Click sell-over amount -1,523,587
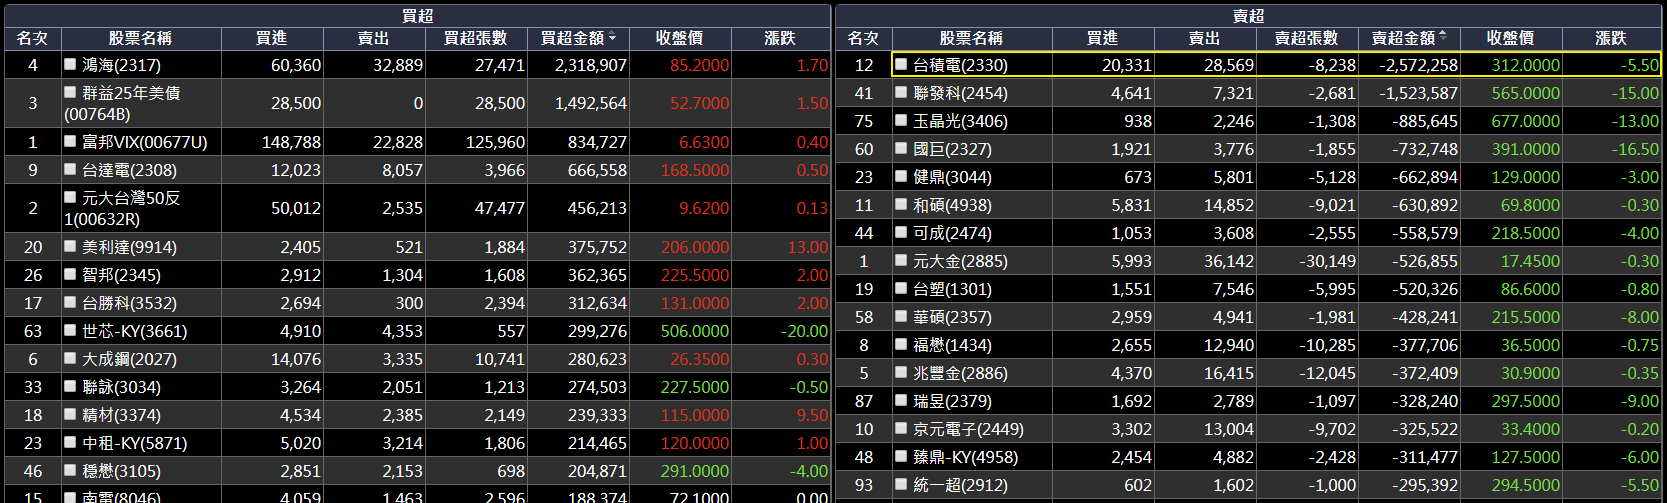Image resolution: width=1667 pixels, height=503 pixels. coord(1418,93)
